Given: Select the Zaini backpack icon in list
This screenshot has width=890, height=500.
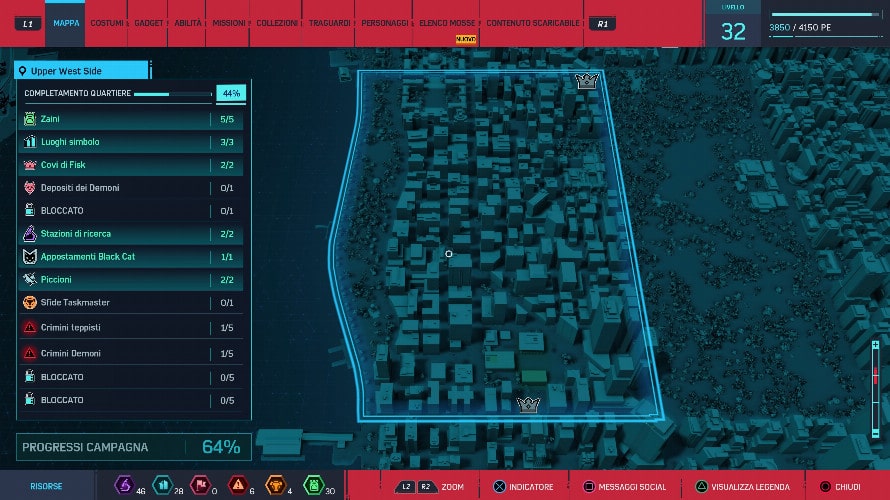Looking at the screenshot, I should (x=29, y=119).
